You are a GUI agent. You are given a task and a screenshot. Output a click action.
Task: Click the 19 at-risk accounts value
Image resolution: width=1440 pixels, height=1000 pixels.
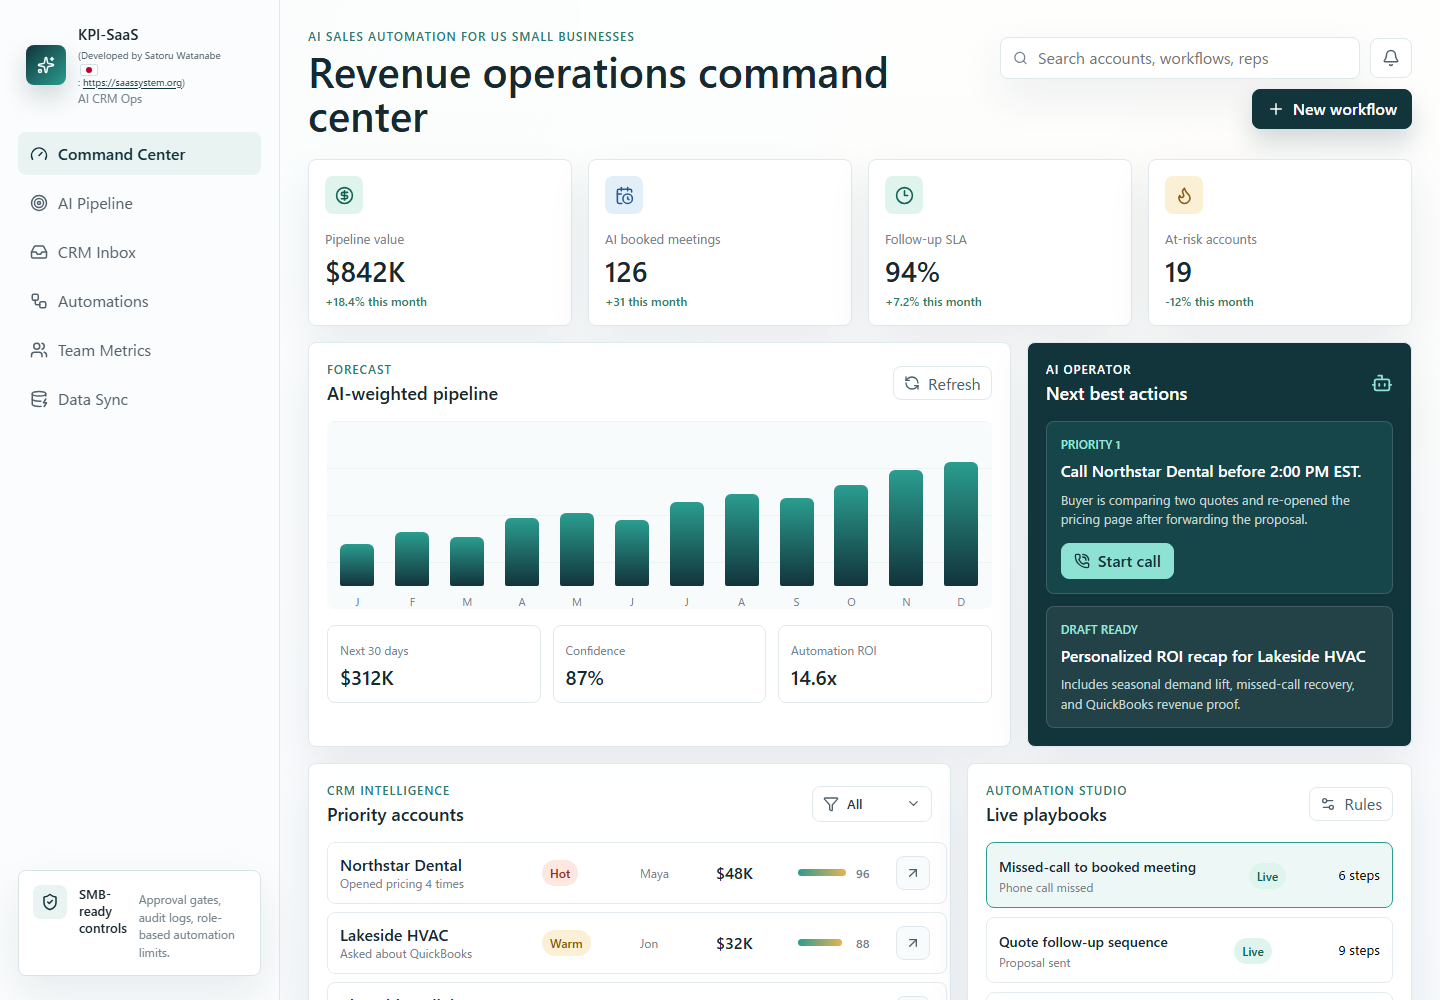(x=1178, y=272)
